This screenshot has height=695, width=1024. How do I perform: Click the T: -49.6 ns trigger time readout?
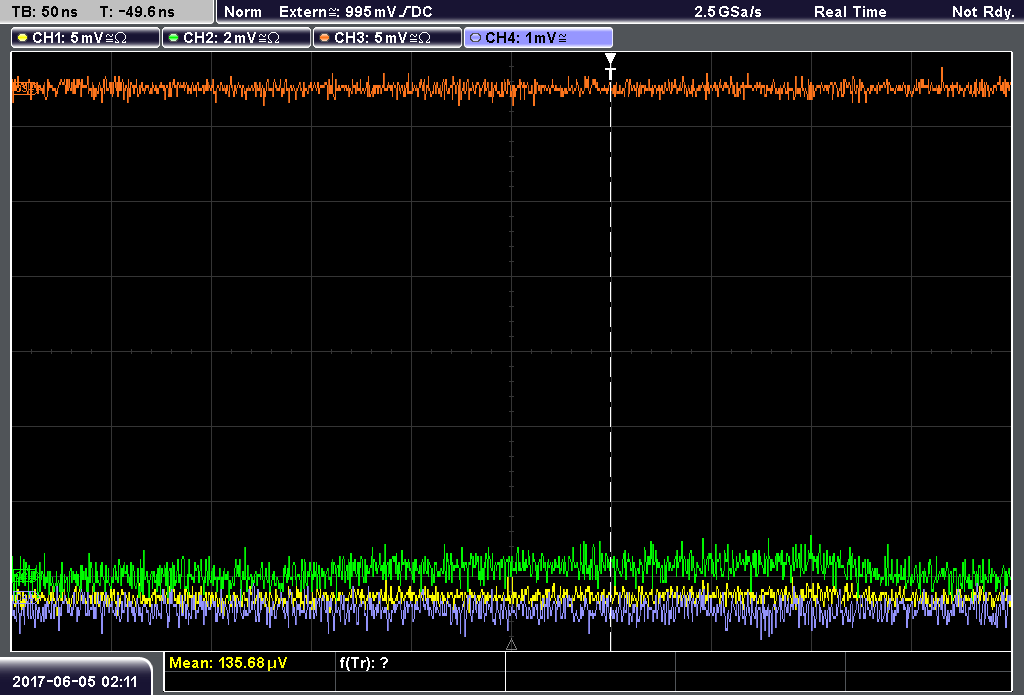137,12
